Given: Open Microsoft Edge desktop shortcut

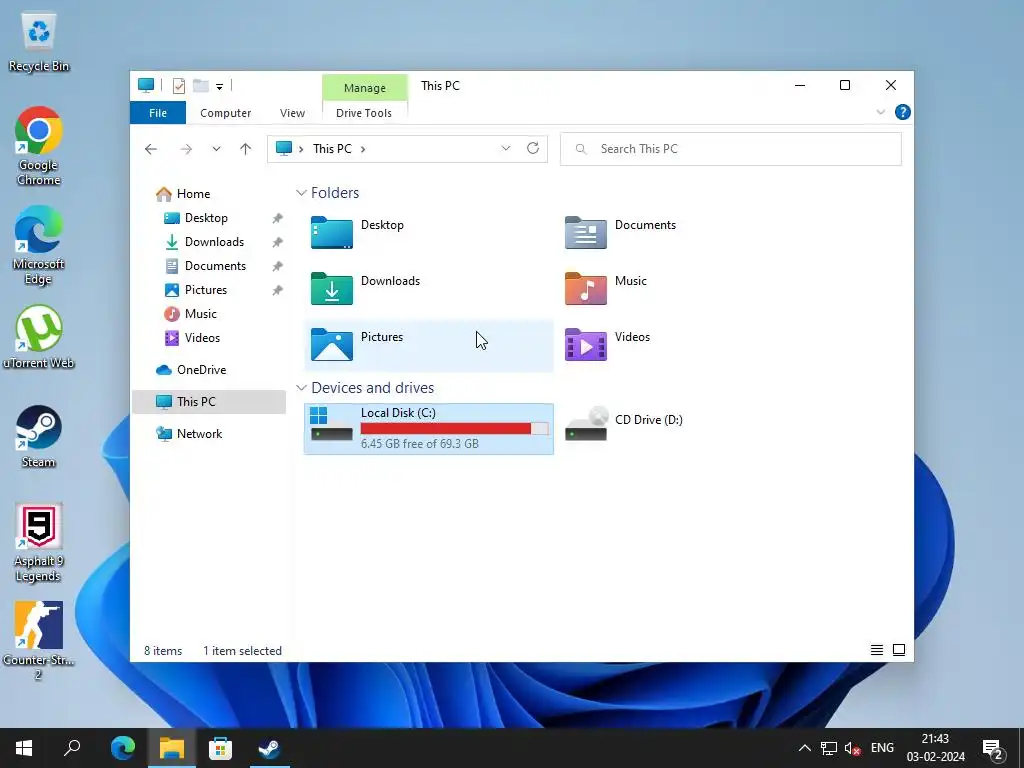Looking at the screenshot, I should point(39,245).
